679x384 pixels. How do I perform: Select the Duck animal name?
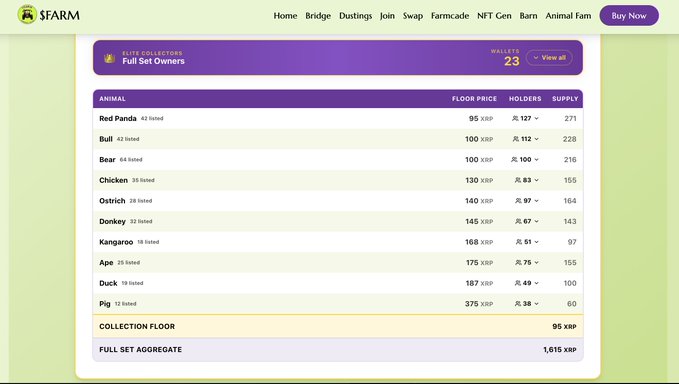tap(108, 283)
